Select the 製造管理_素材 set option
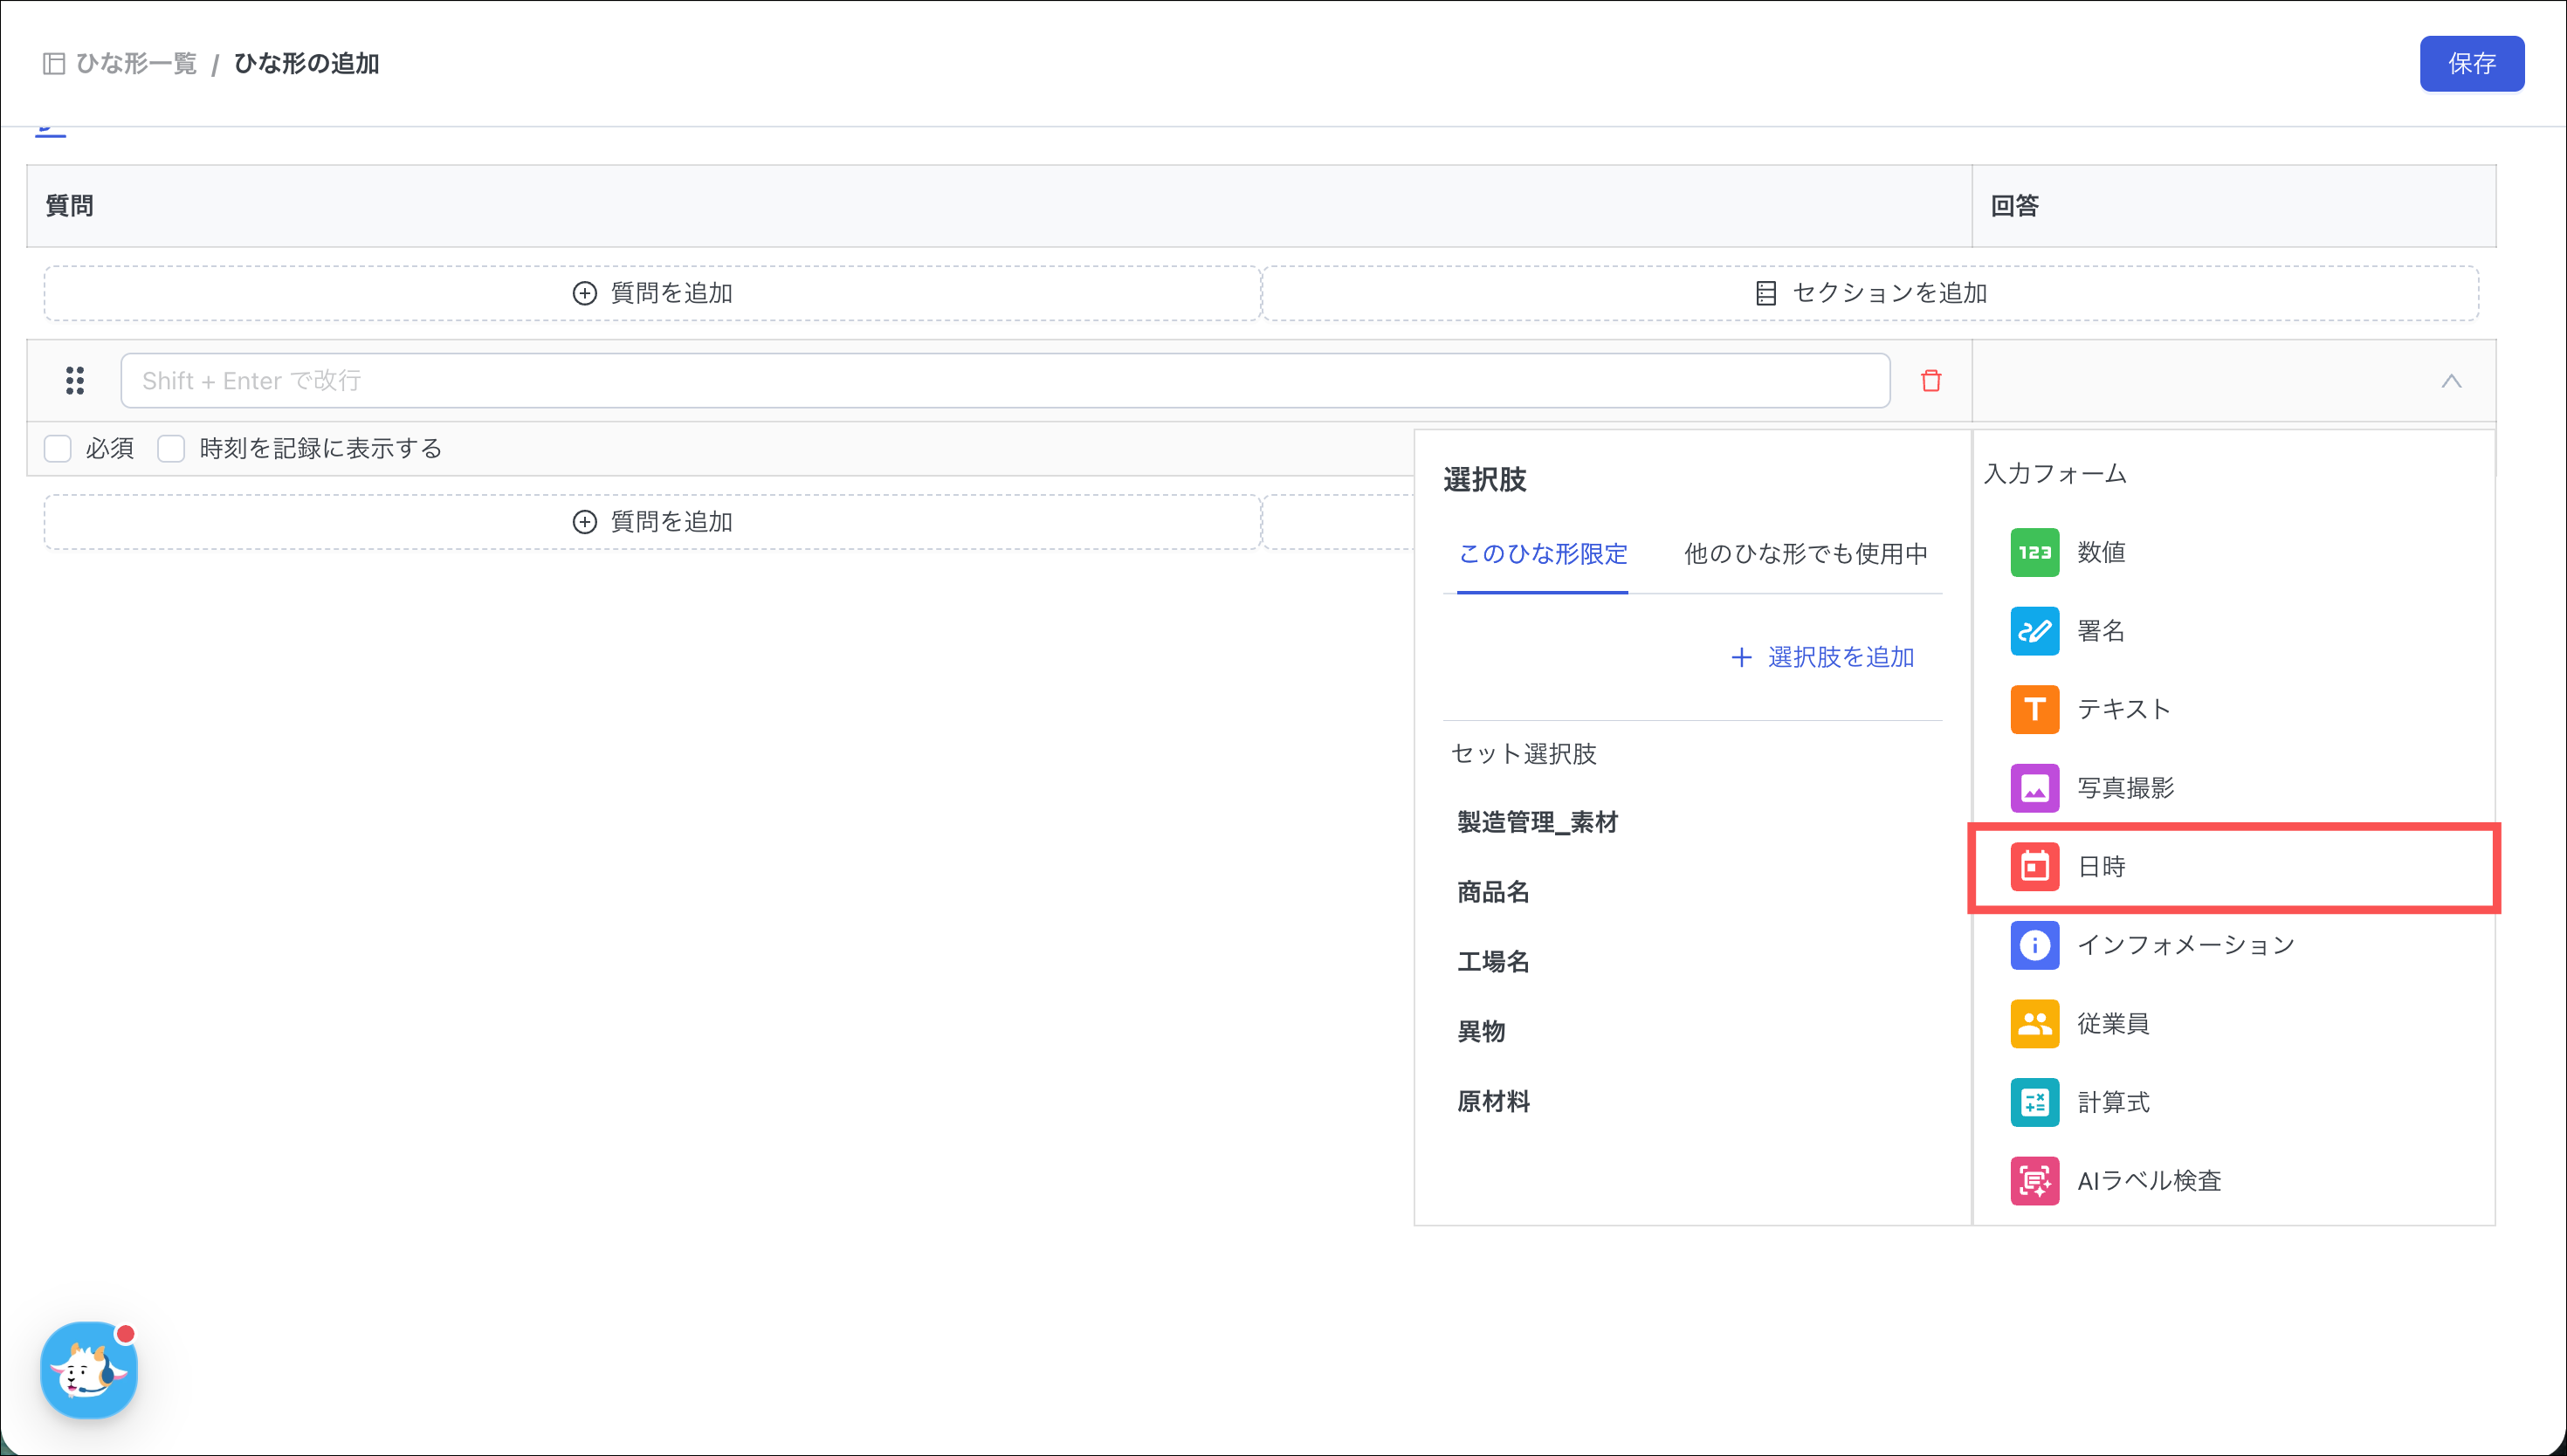The height and width of the screenshot is (1456, 2567). pos(1537,822)
